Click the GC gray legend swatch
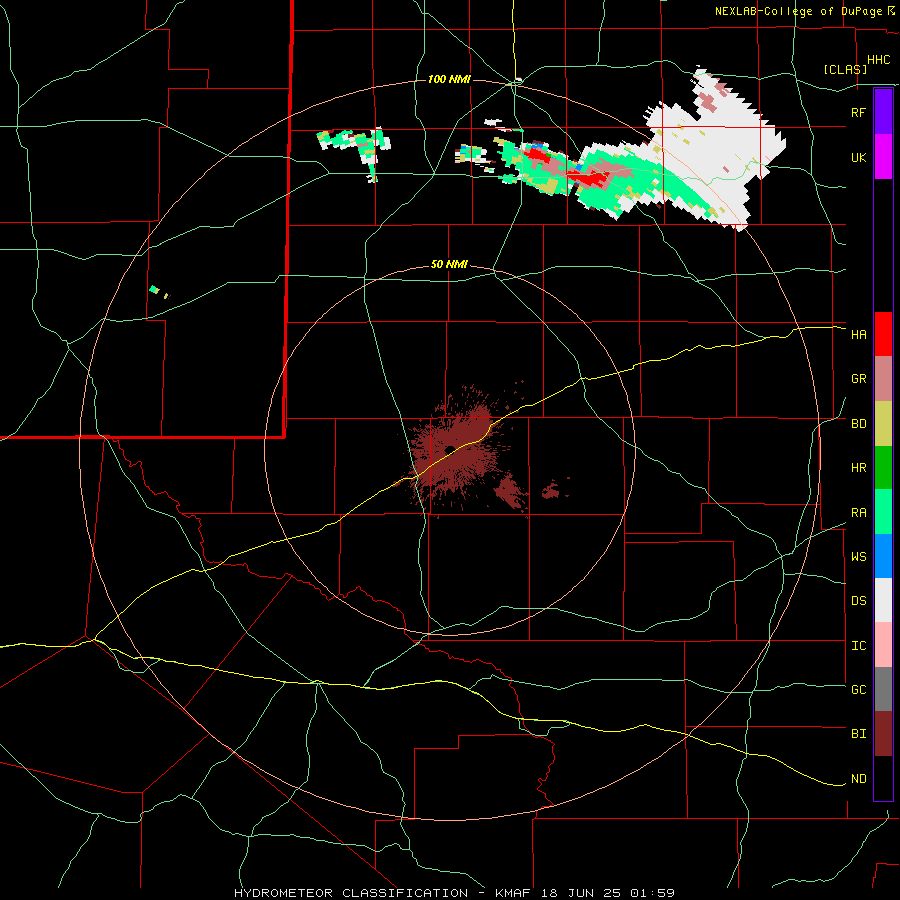The image size is (900, 900). point(883,689)
